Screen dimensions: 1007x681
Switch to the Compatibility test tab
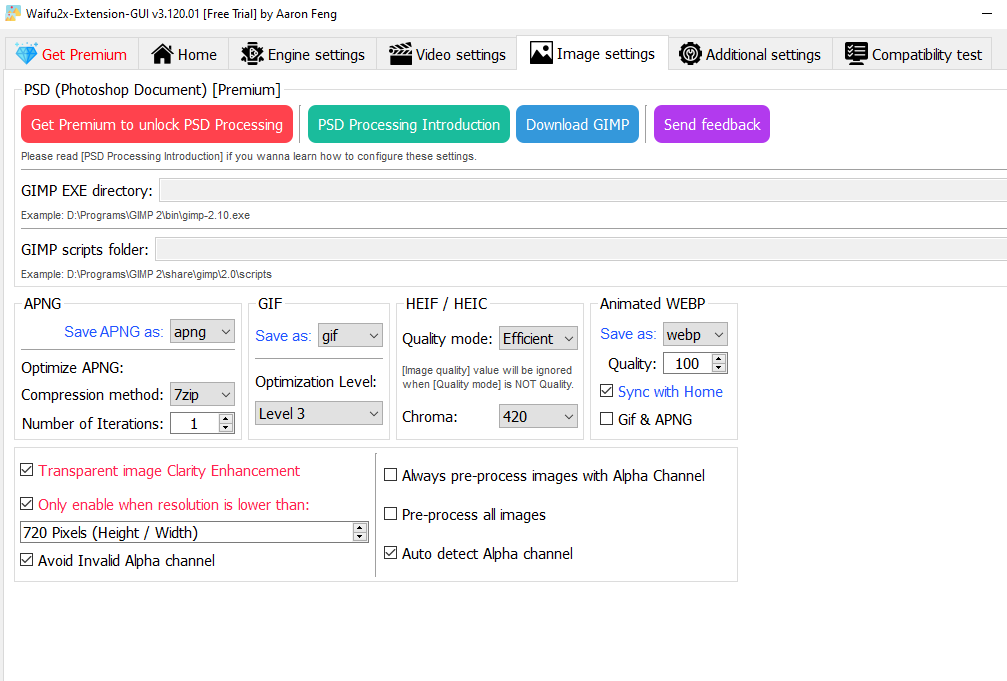tap(913, 55)
